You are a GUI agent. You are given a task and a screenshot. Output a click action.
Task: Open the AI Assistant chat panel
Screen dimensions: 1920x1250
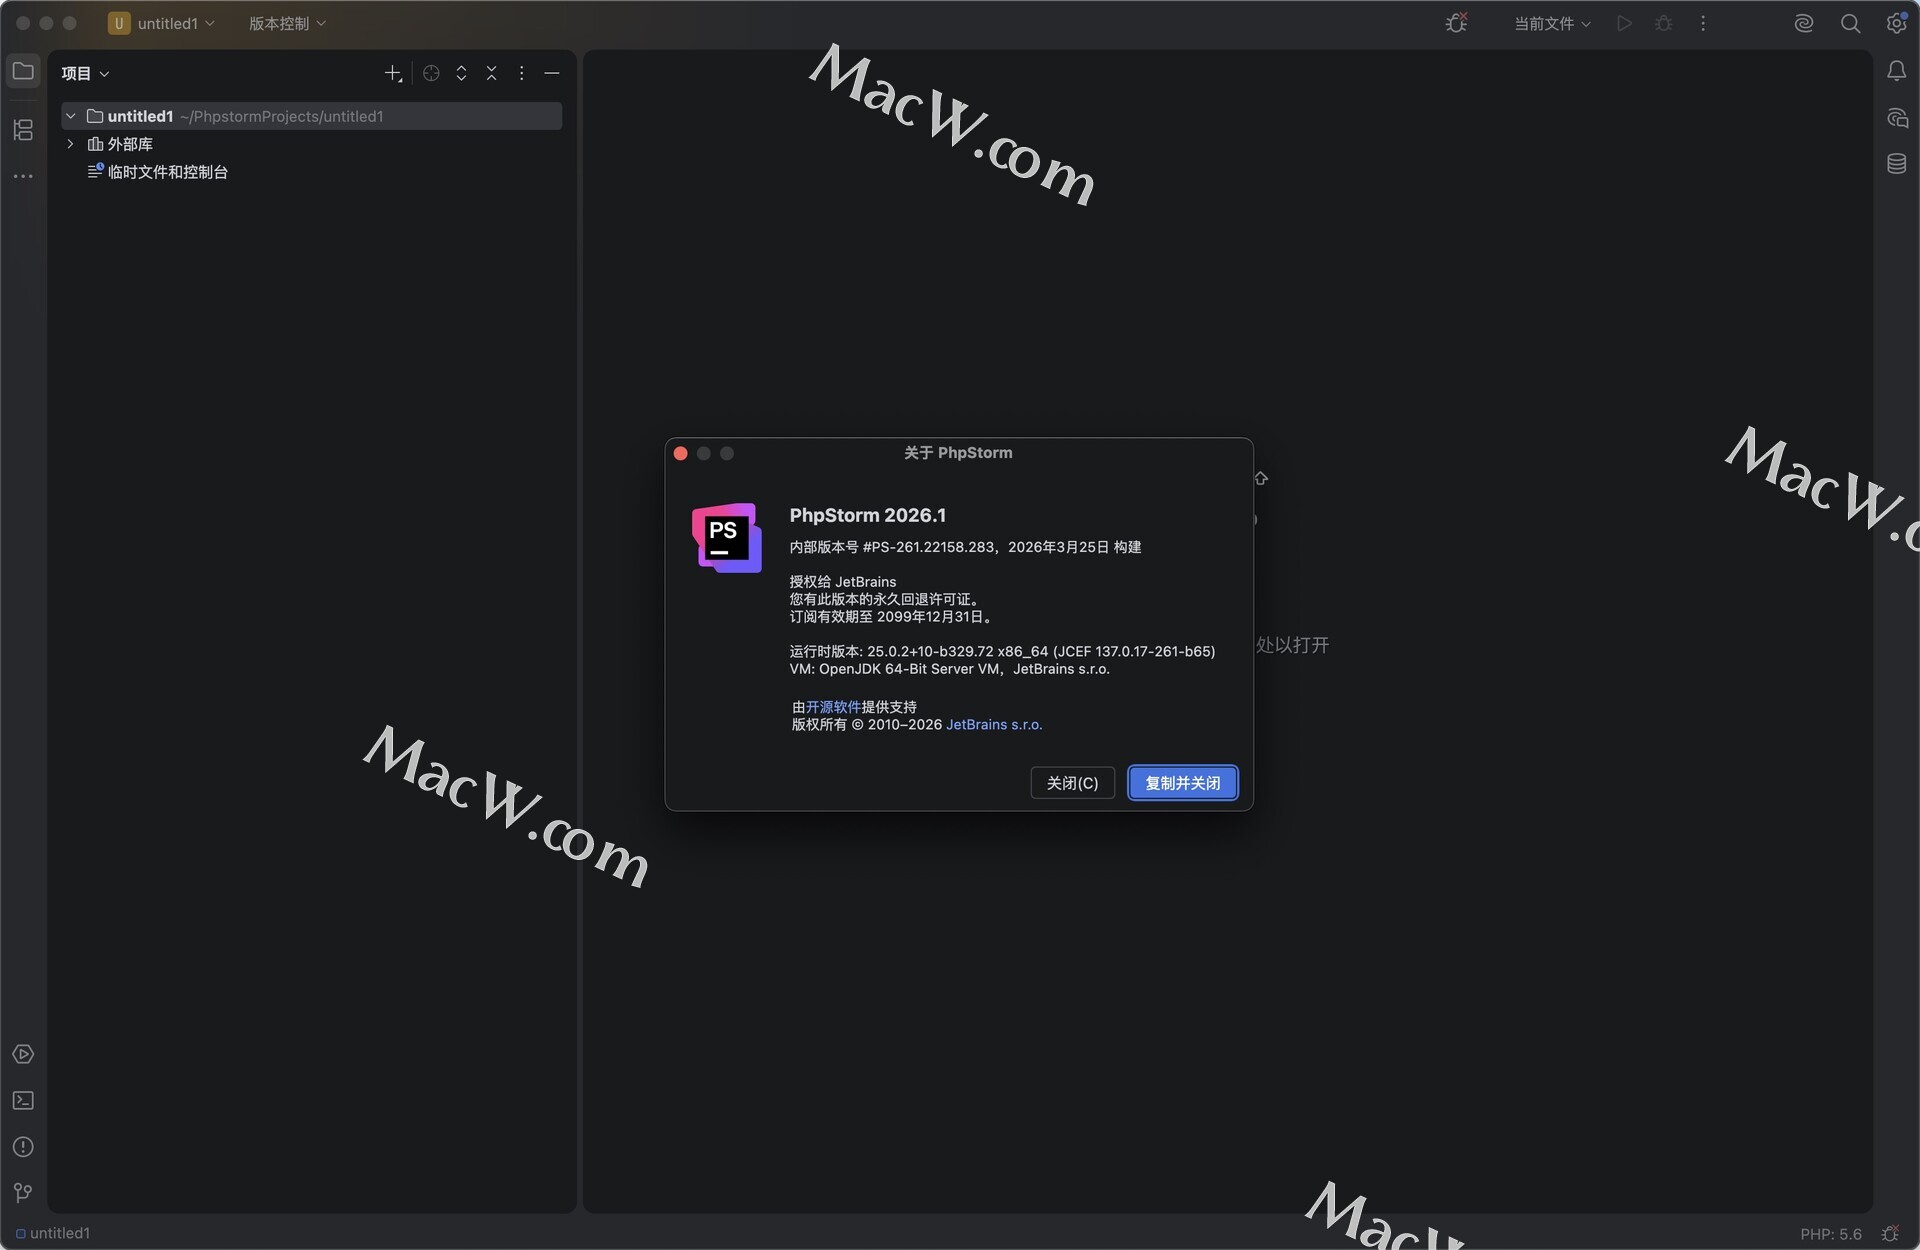1896,118
